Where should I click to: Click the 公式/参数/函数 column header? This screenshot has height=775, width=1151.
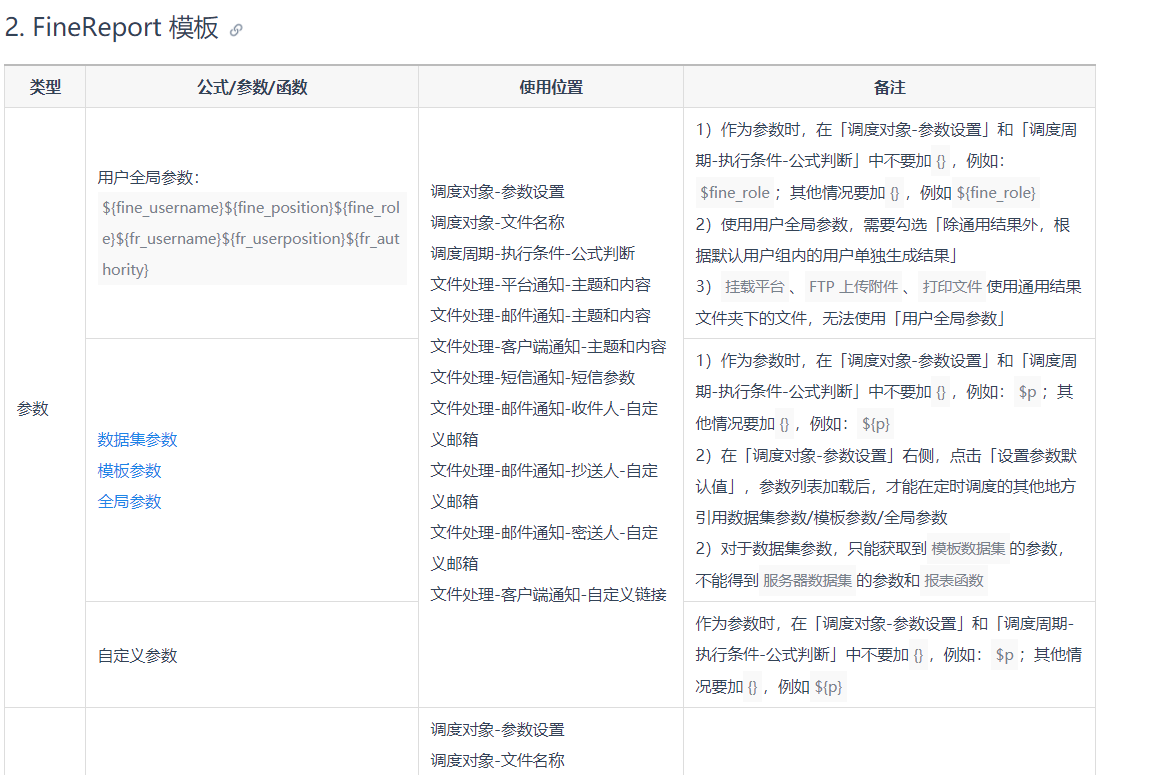(x=252, y=87)
